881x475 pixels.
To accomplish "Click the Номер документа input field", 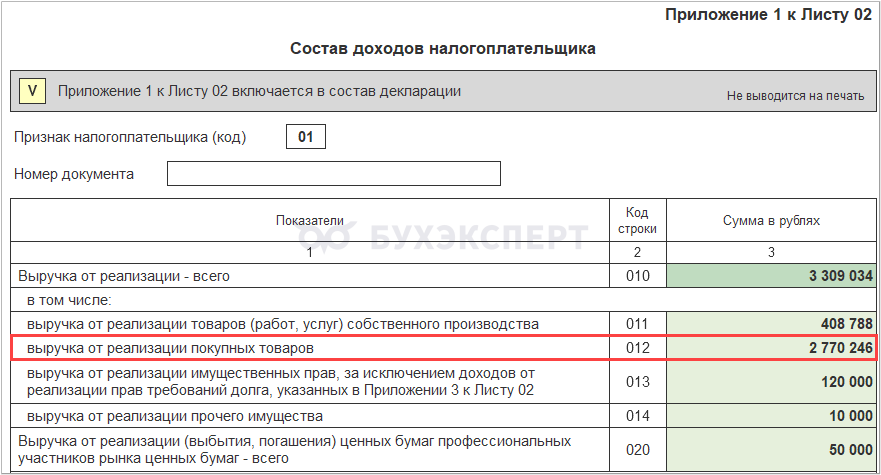I will coord(334,174).
